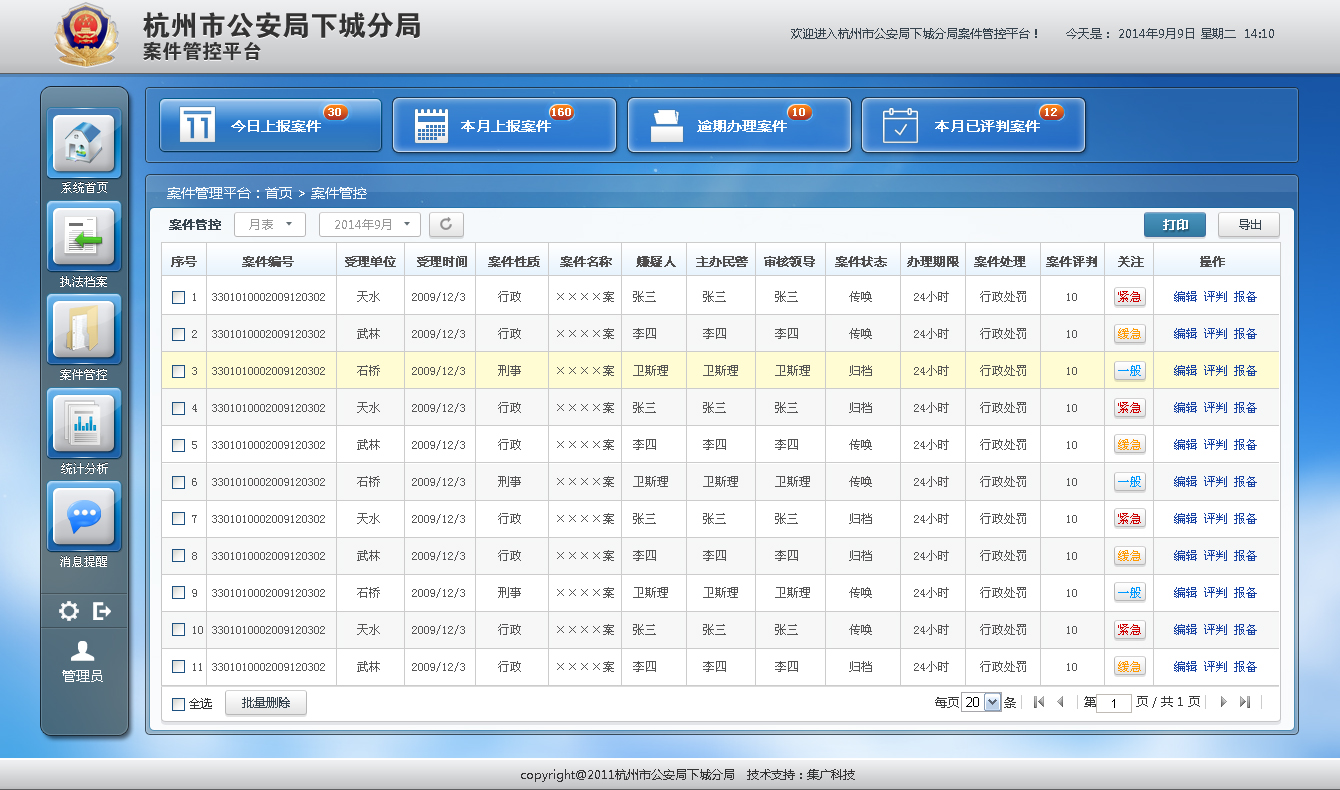Click 编辑 link in row 6
1340x790 pixels.
point(1185,482)
